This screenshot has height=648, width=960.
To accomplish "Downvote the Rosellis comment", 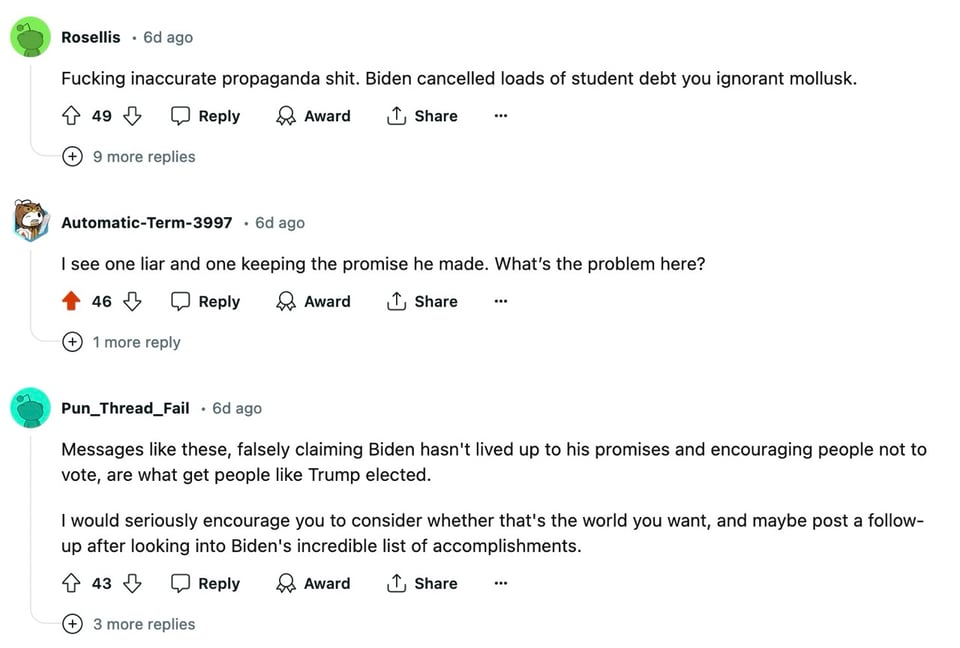I will tap(132, 116).
